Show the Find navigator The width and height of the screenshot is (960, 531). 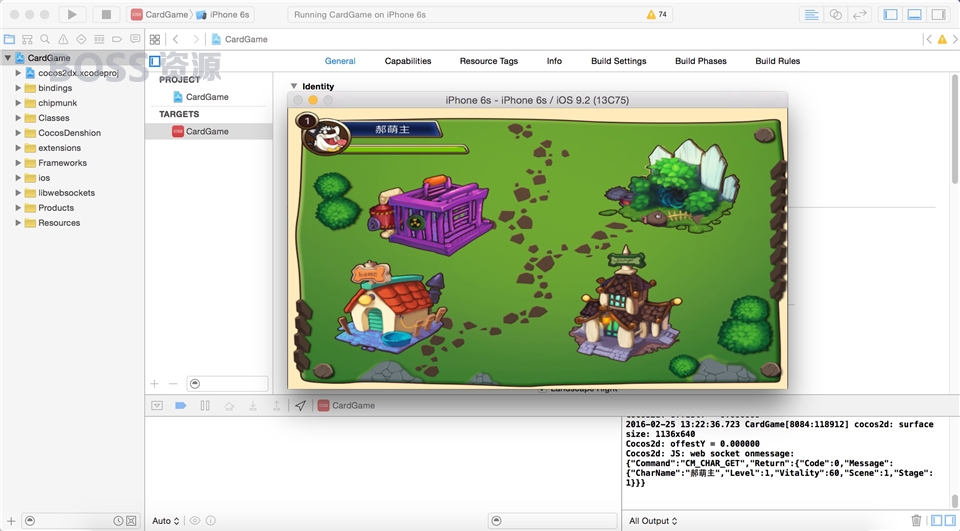[45, 39]
